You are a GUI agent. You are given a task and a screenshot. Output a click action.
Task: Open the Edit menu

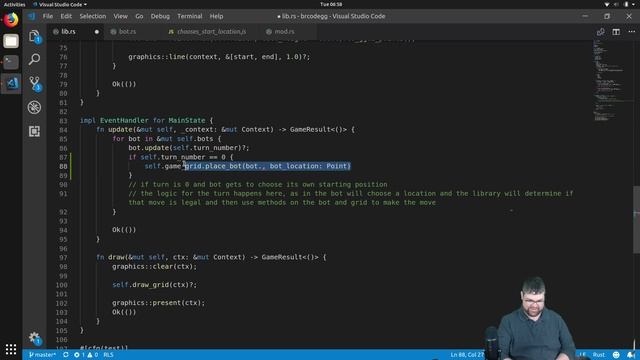(x=66, y=16)
